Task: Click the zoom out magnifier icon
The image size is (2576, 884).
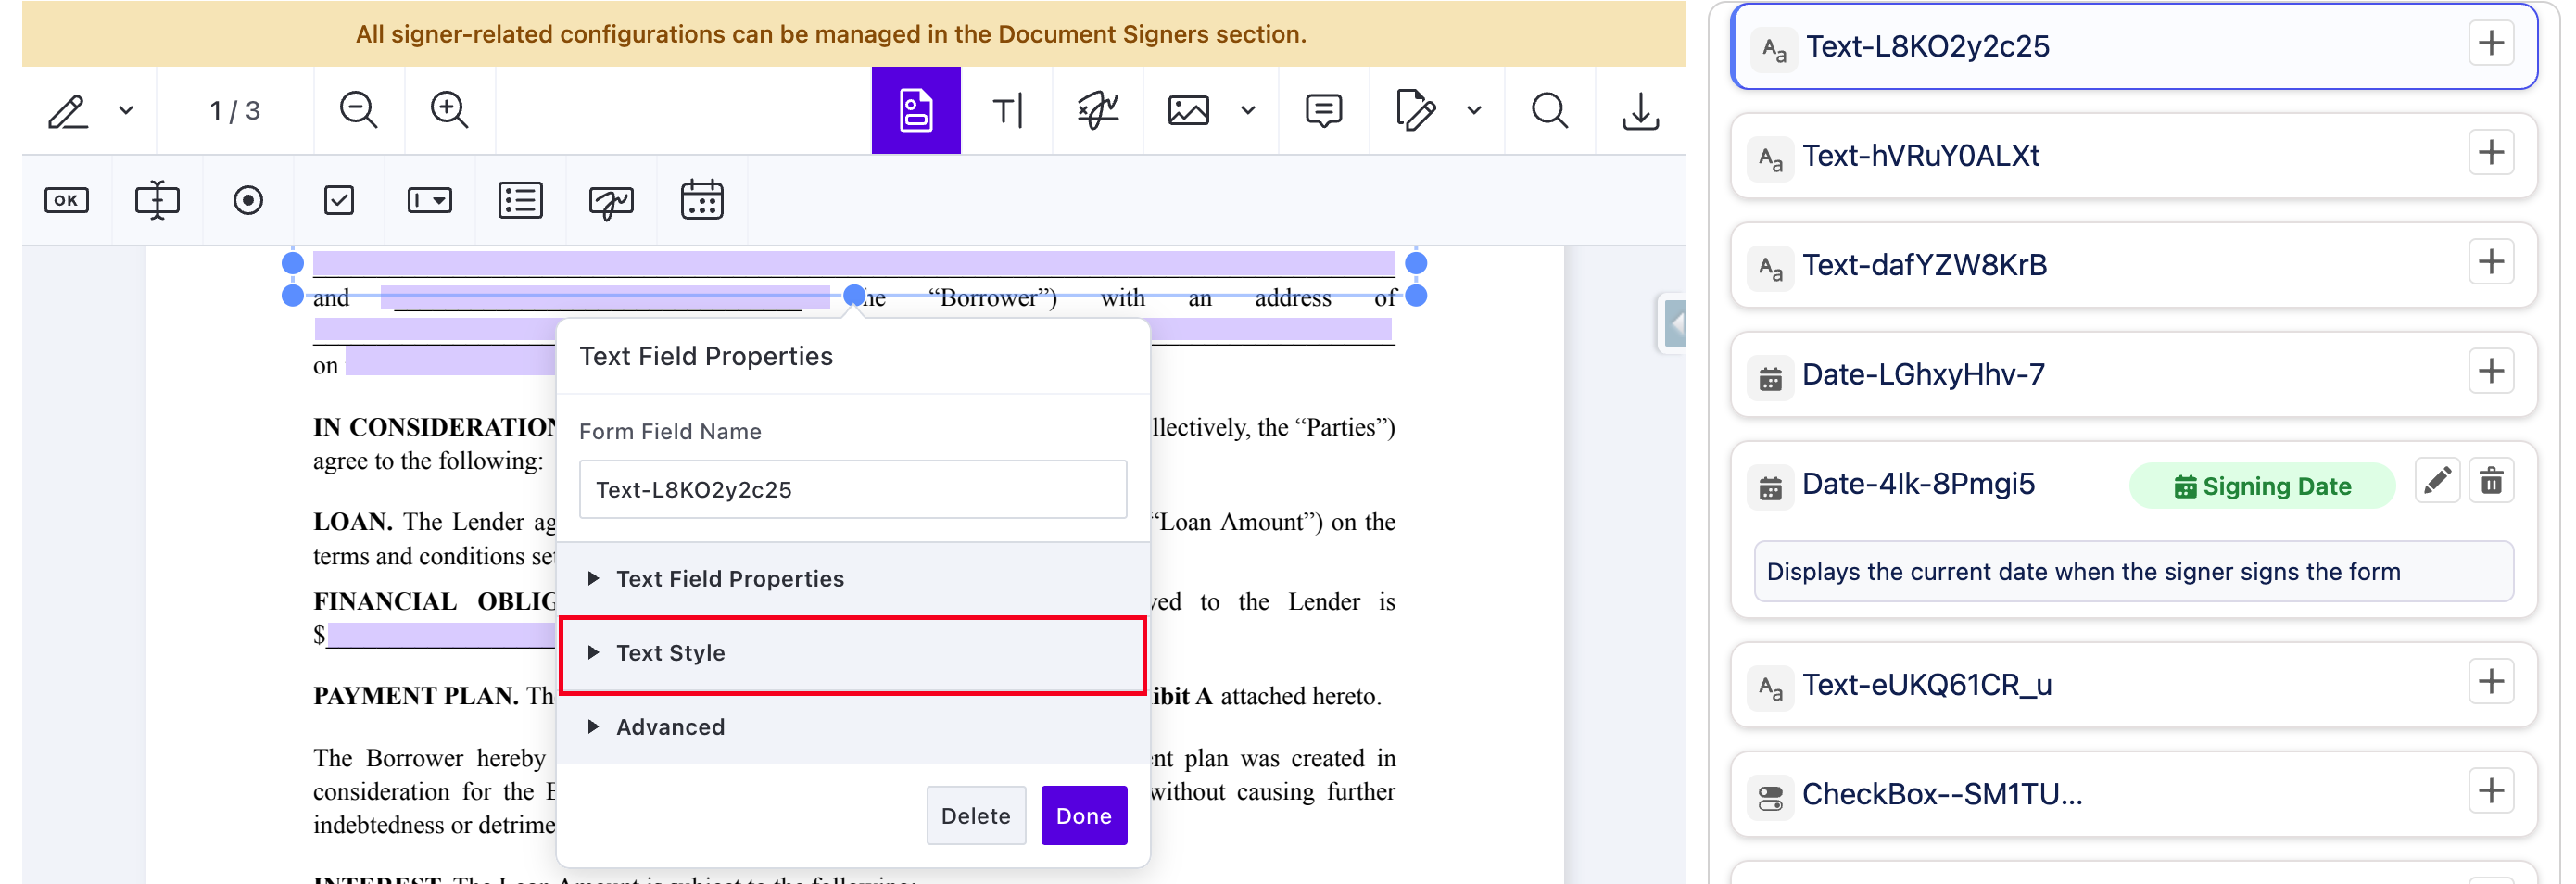Action: (358, 110)
